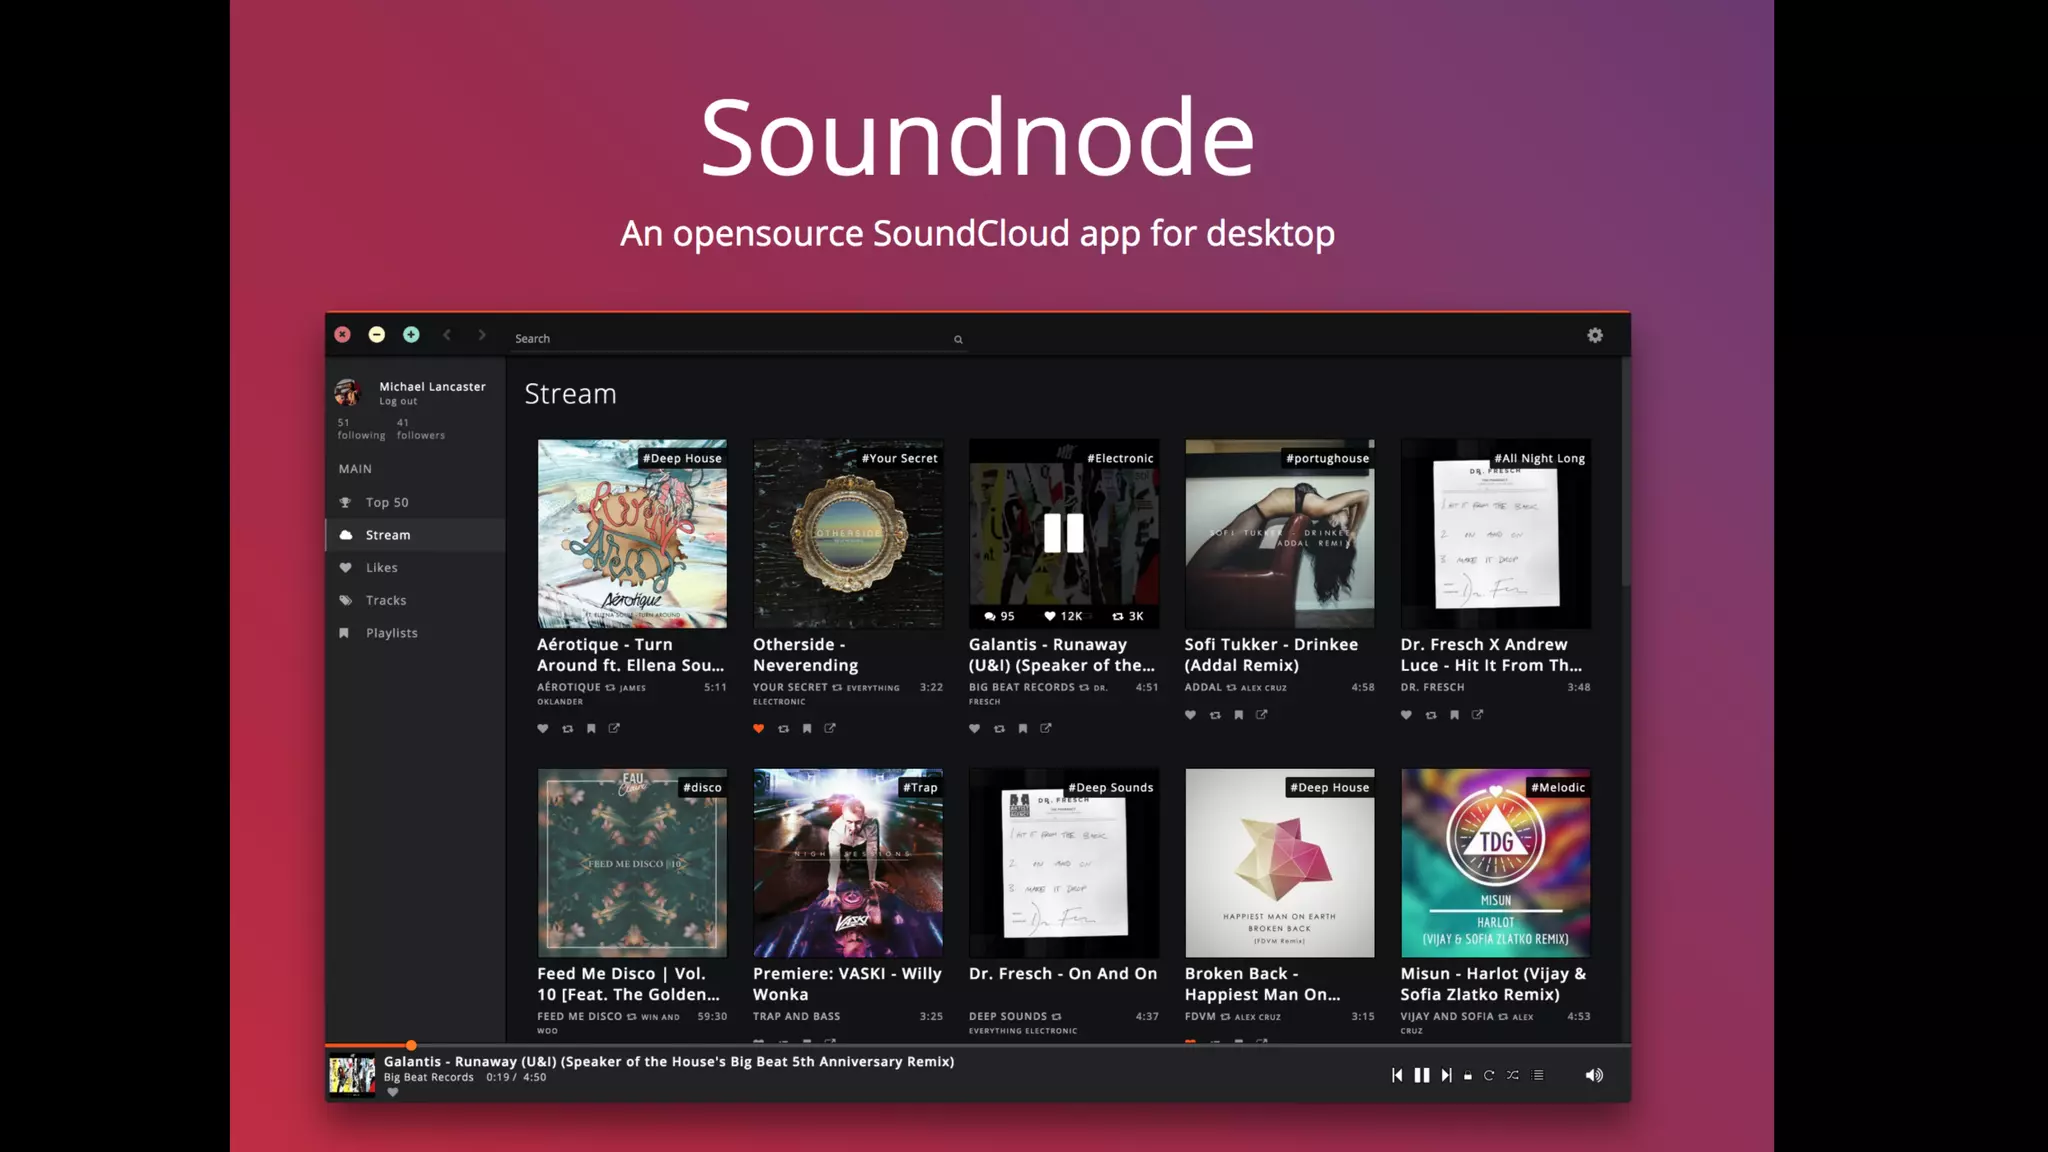Click the orange playback progress handle
Viewport: 2048px width, 1152px height.
click(x=411, y=1045)
